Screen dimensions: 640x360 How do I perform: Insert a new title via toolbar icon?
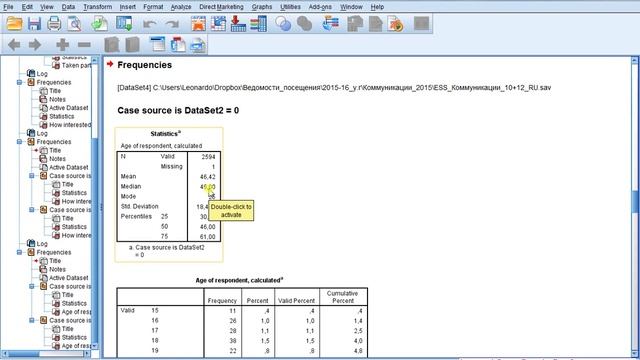pyautogui.click(x=178, y=44)
